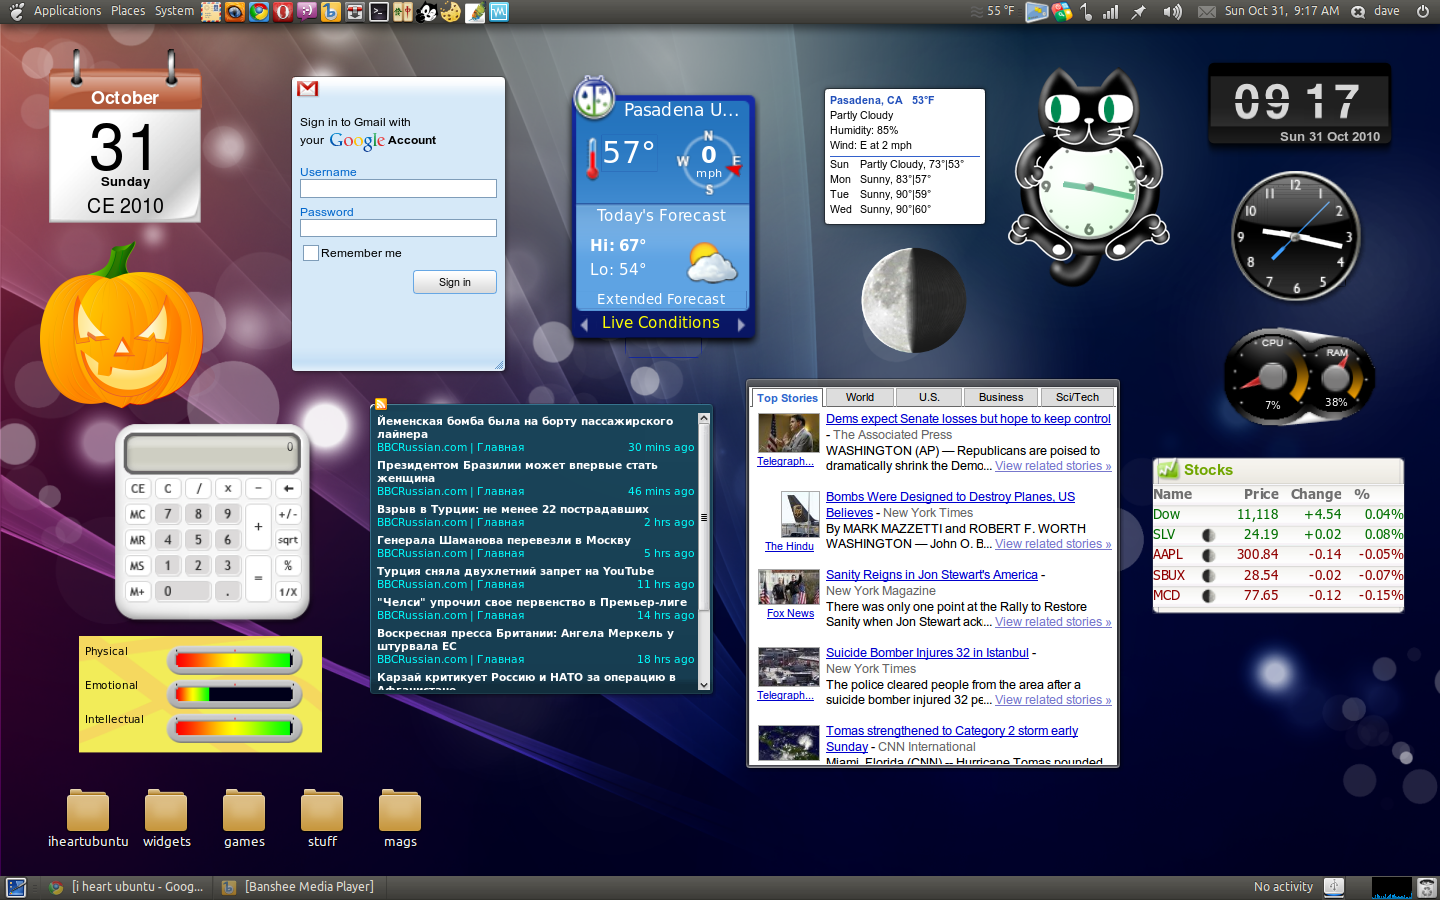The width and height of the screenshot is (1440, 900).
Task: Click the power session icon
Action: [1423, 11]
